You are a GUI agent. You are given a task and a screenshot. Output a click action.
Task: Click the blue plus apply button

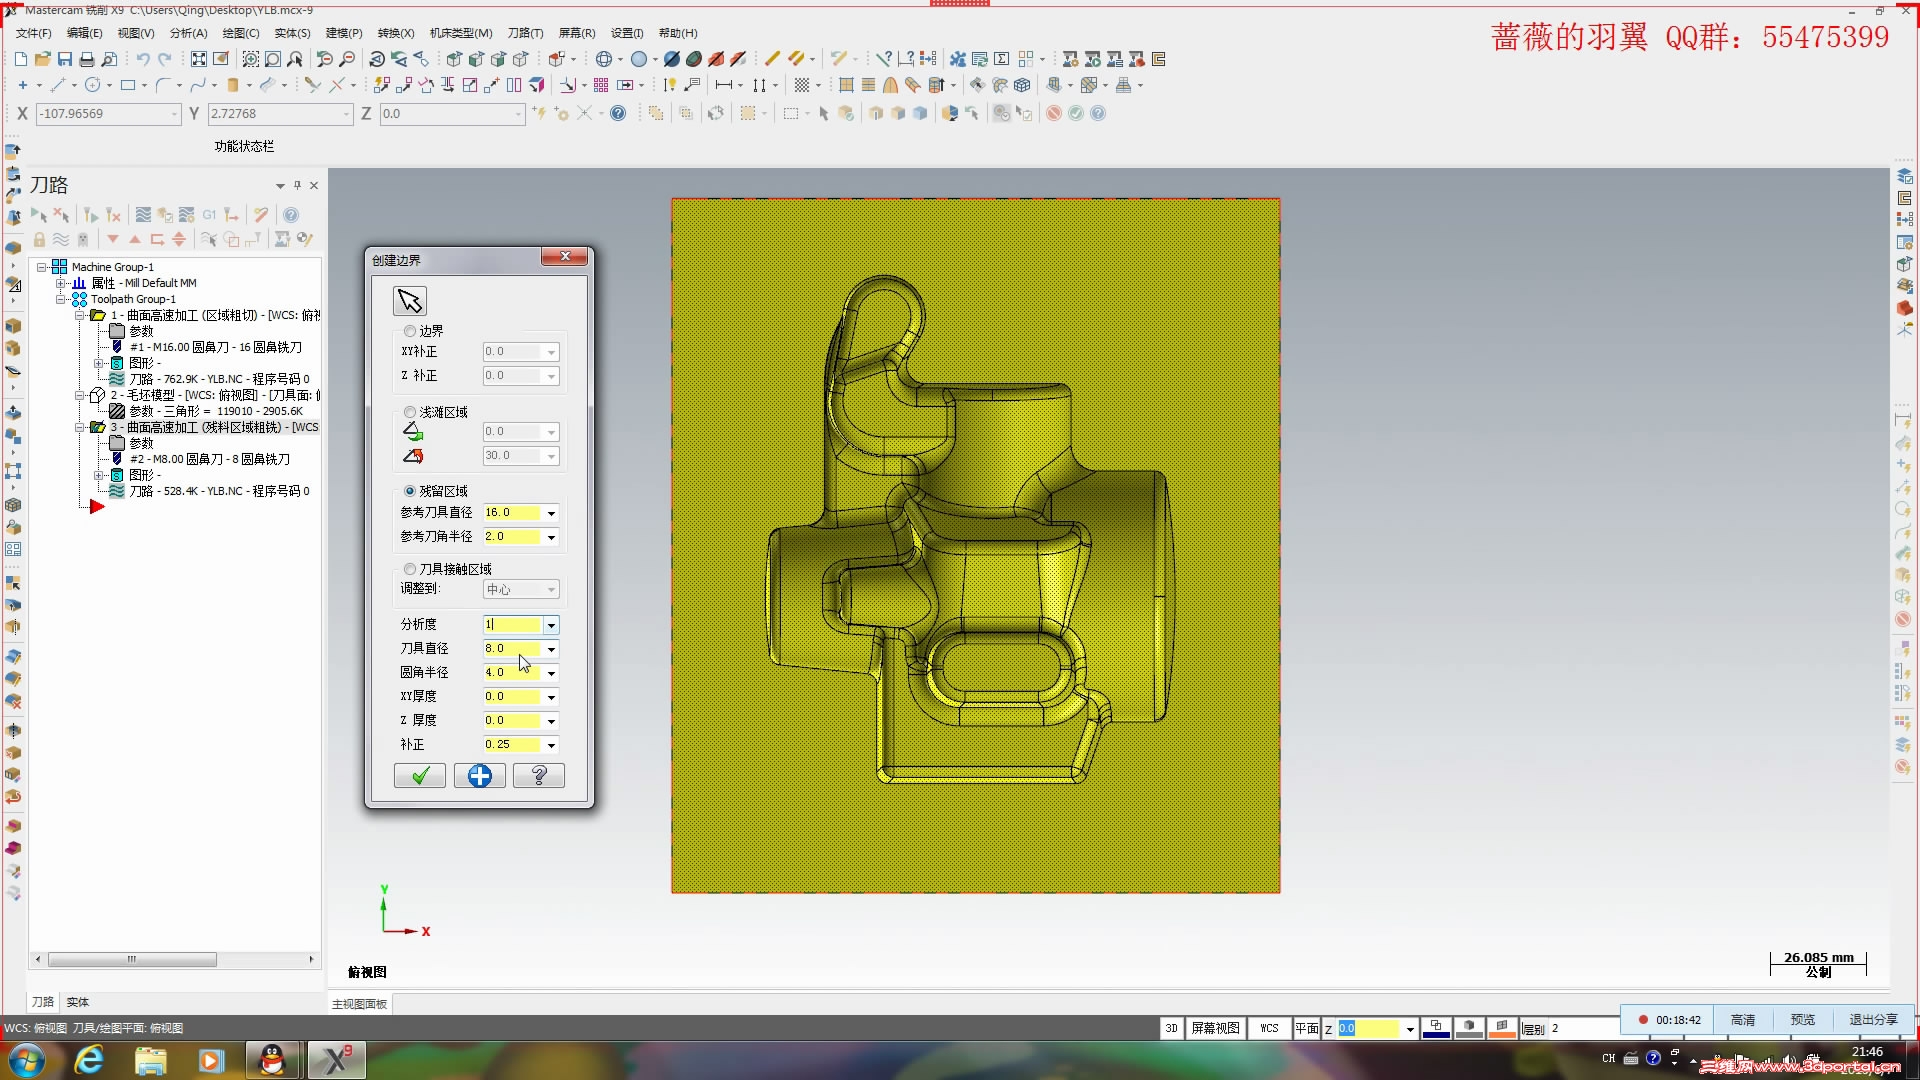[x=480, y=776]
